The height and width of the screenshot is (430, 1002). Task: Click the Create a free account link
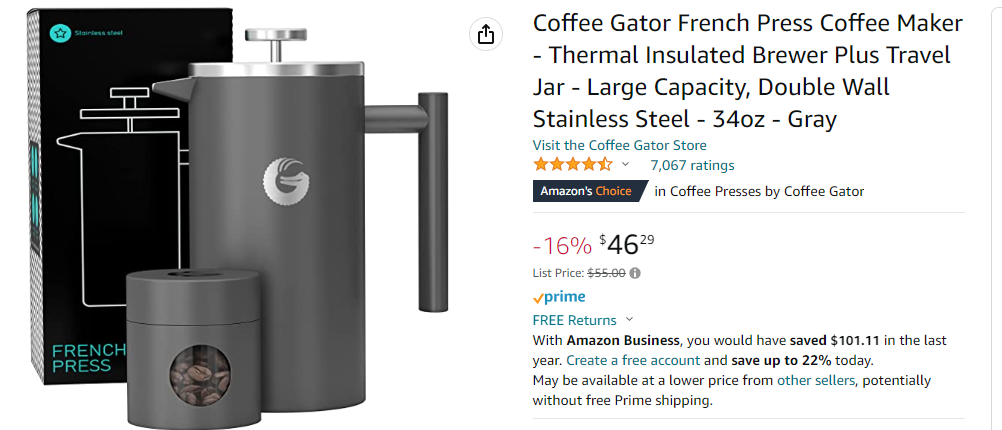click(633, 360)
